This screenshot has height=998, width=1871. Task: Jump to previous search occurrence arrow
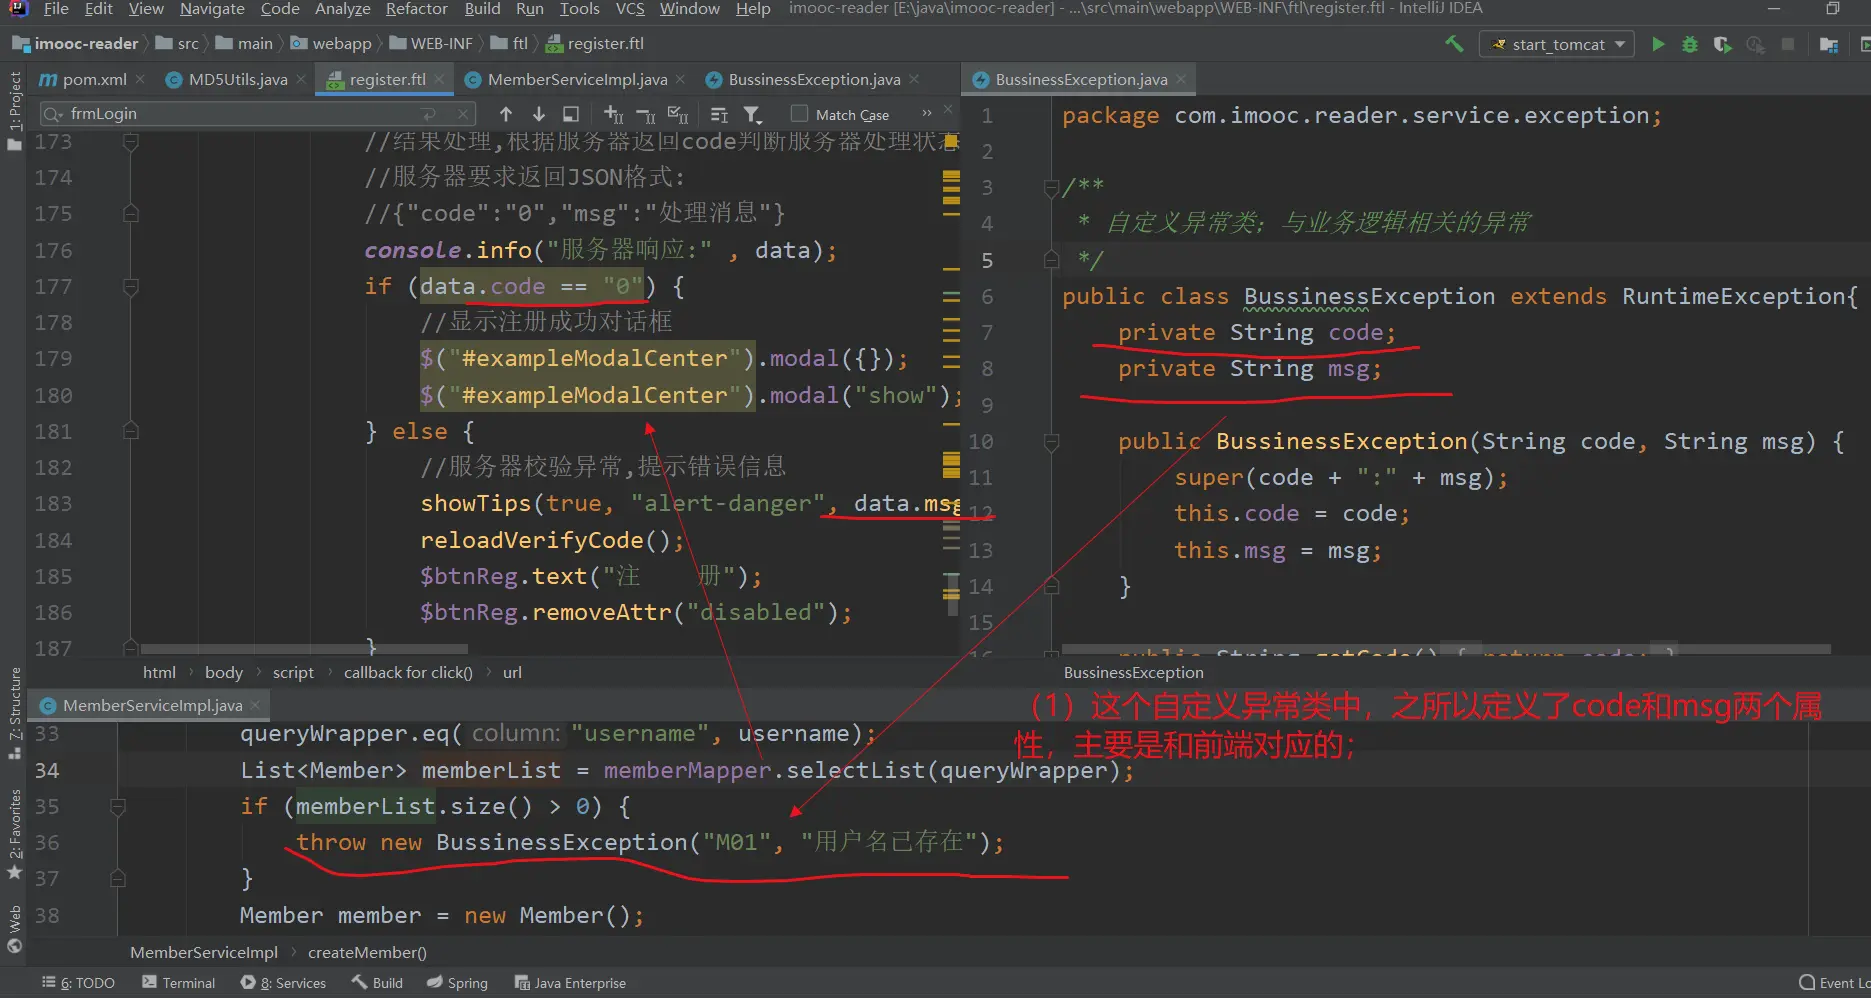[x=506, y=114]
